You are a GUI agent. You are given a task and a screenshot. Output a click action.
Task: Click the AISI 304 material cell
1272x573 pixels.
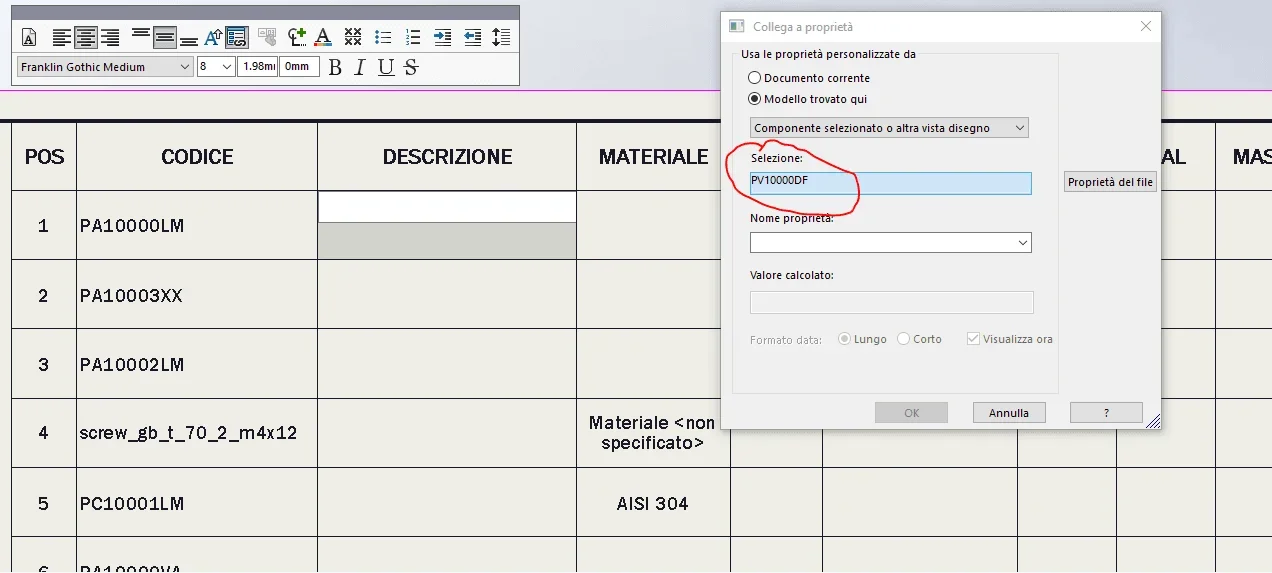[653, 502]
